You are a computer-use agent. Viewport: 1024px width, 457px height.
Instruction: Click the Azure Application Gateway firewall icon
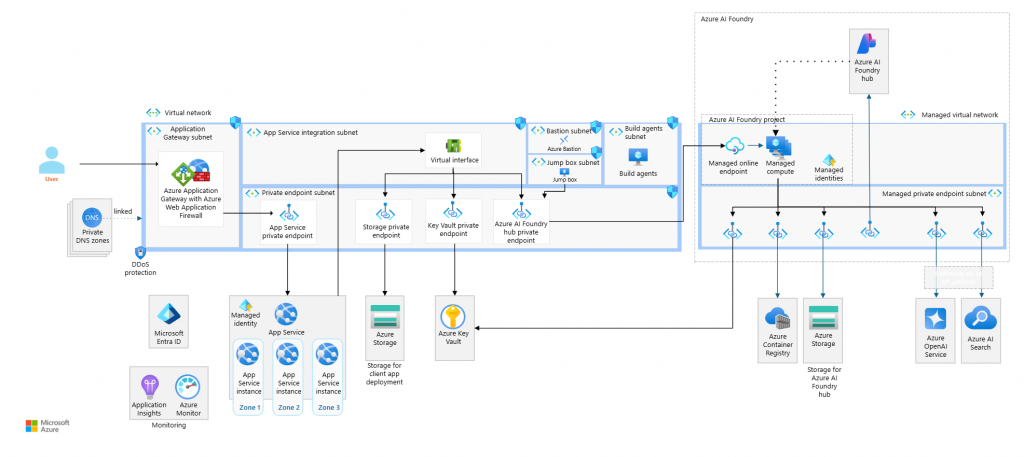(x=190, y=171)
